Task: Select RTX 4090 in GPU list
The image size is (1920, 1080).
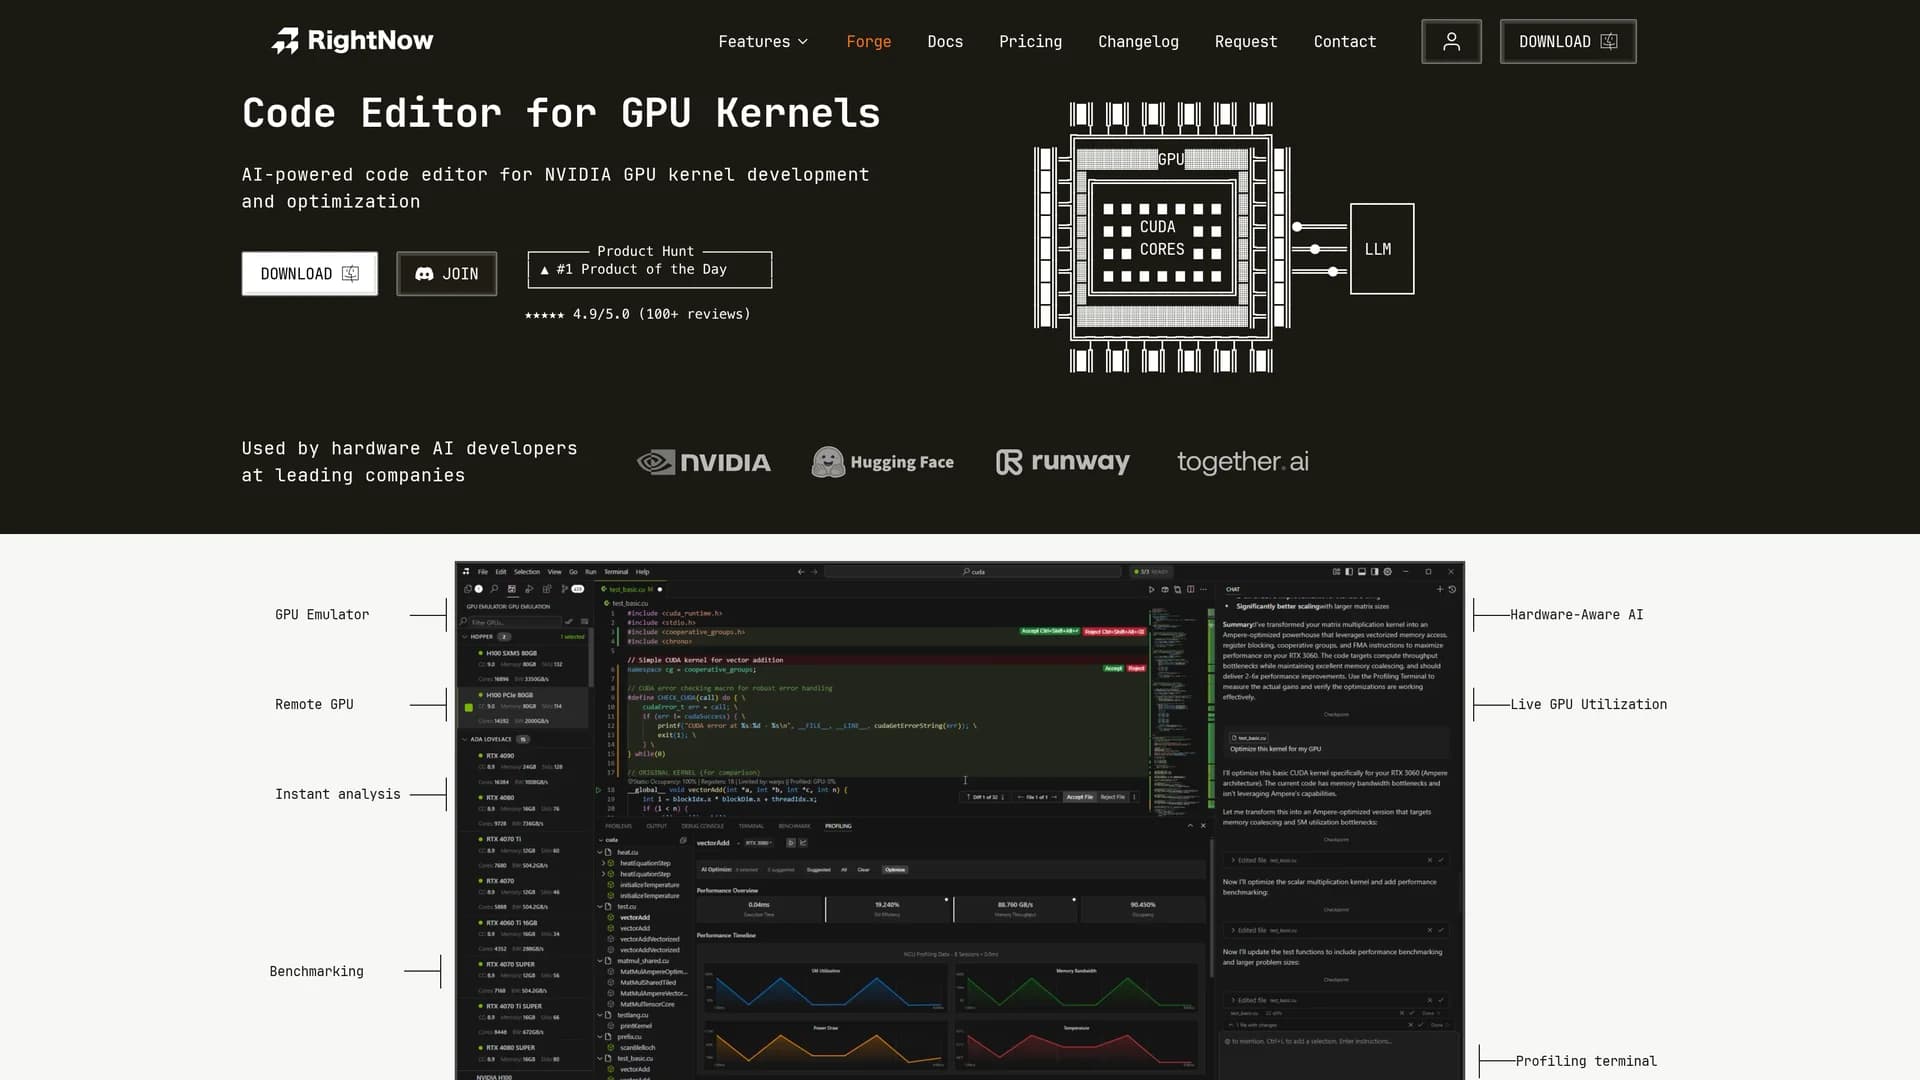Action: point(525,767)
